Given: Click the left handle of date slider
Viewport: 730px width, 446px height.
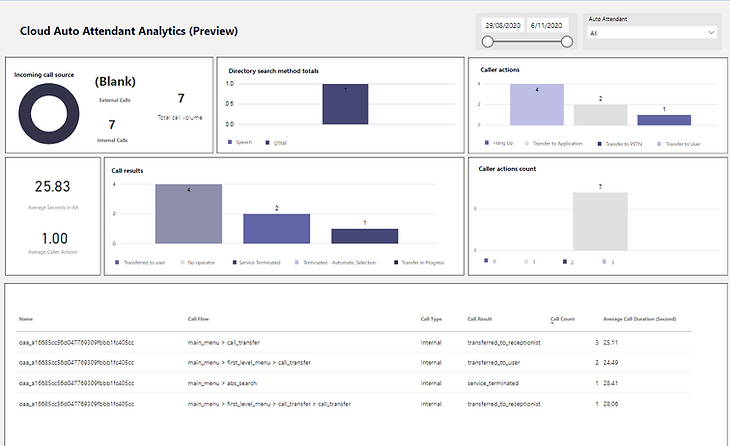Looking at the screenshot, I should click(x=488, y=41).
